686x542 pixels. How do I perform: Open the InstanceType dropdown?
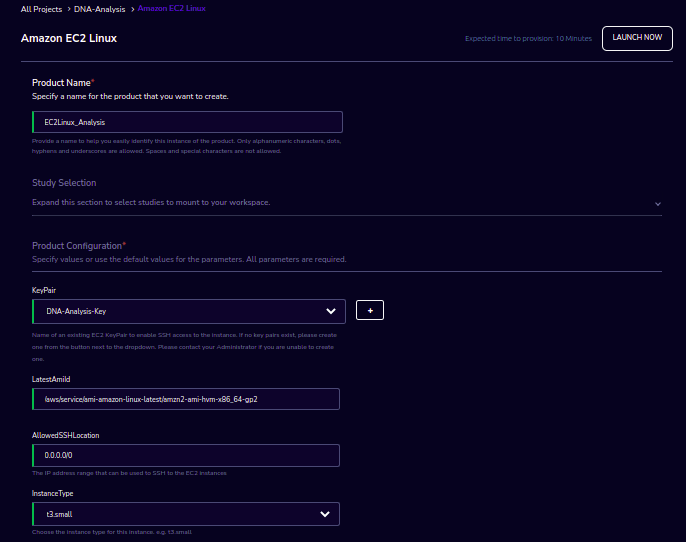pyautogui.click(x=186, y=514)
